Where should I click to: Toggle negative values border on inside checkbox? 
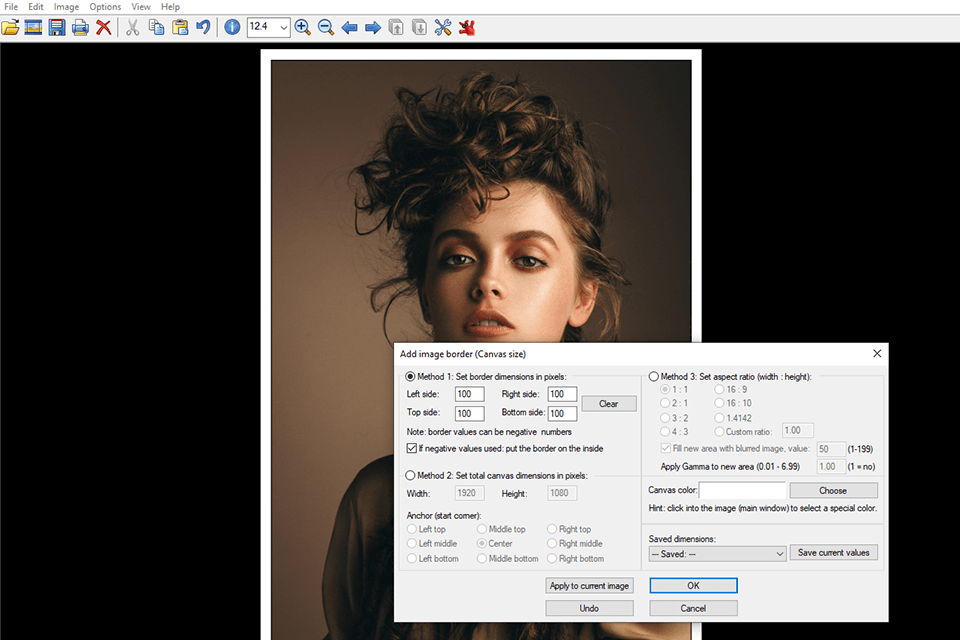(x=412, y=448)
